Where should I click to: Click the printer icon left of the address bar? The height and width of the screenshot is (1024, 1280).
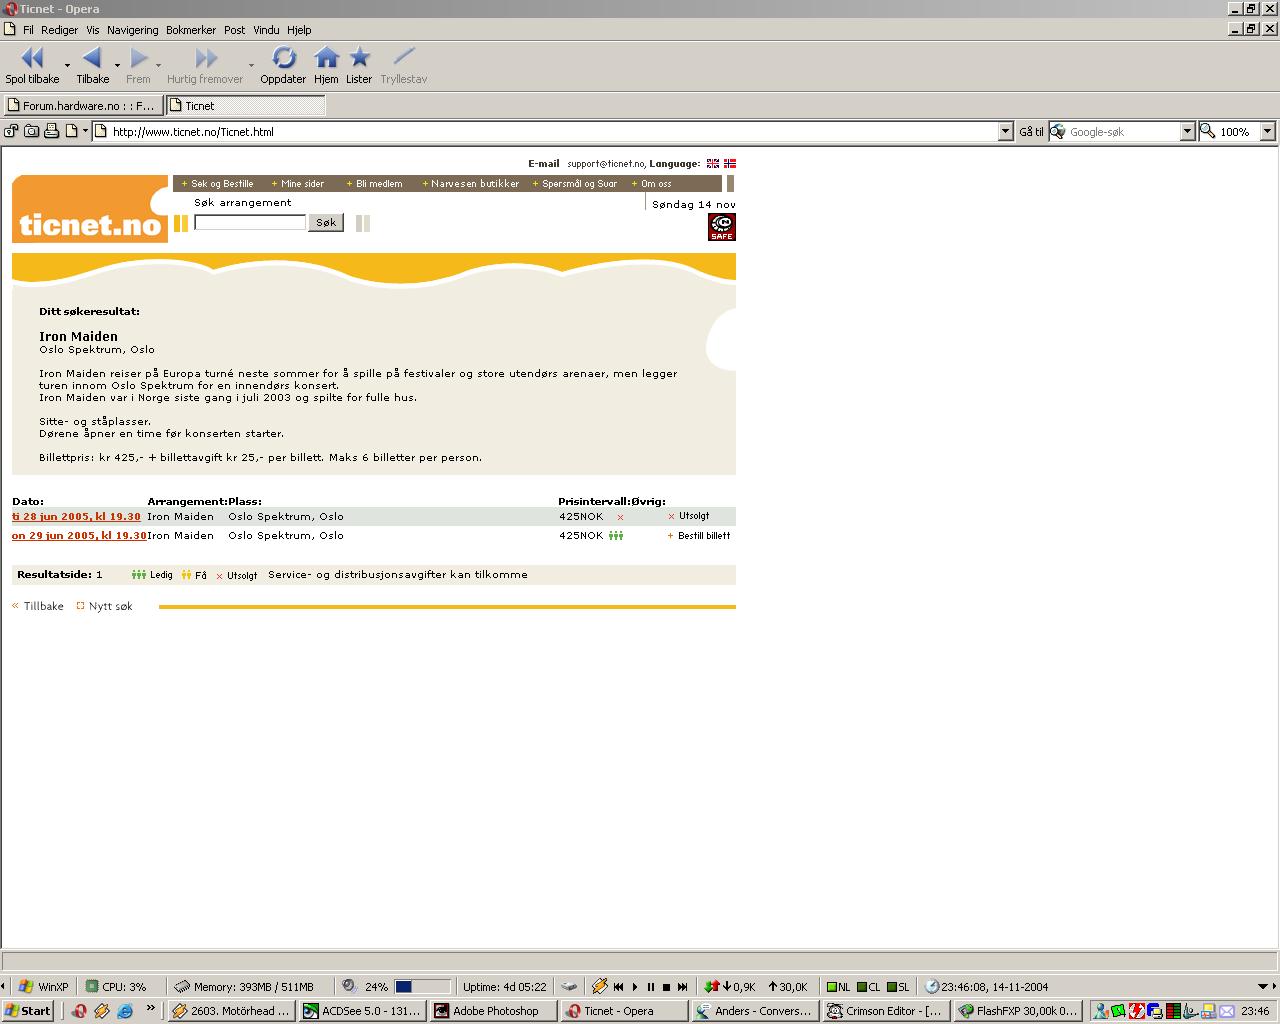(51, 131)
